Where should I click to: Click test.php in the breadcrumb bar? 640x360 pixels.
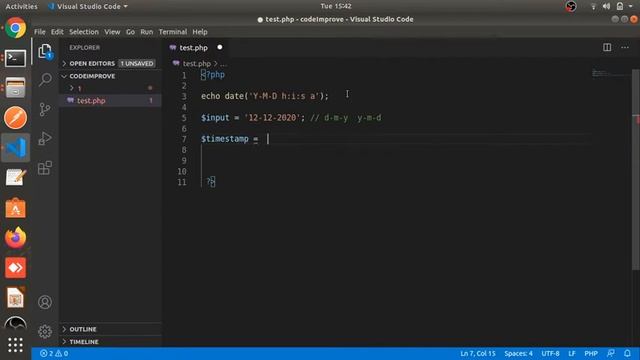pyautogui.click(x=196, y=64)
